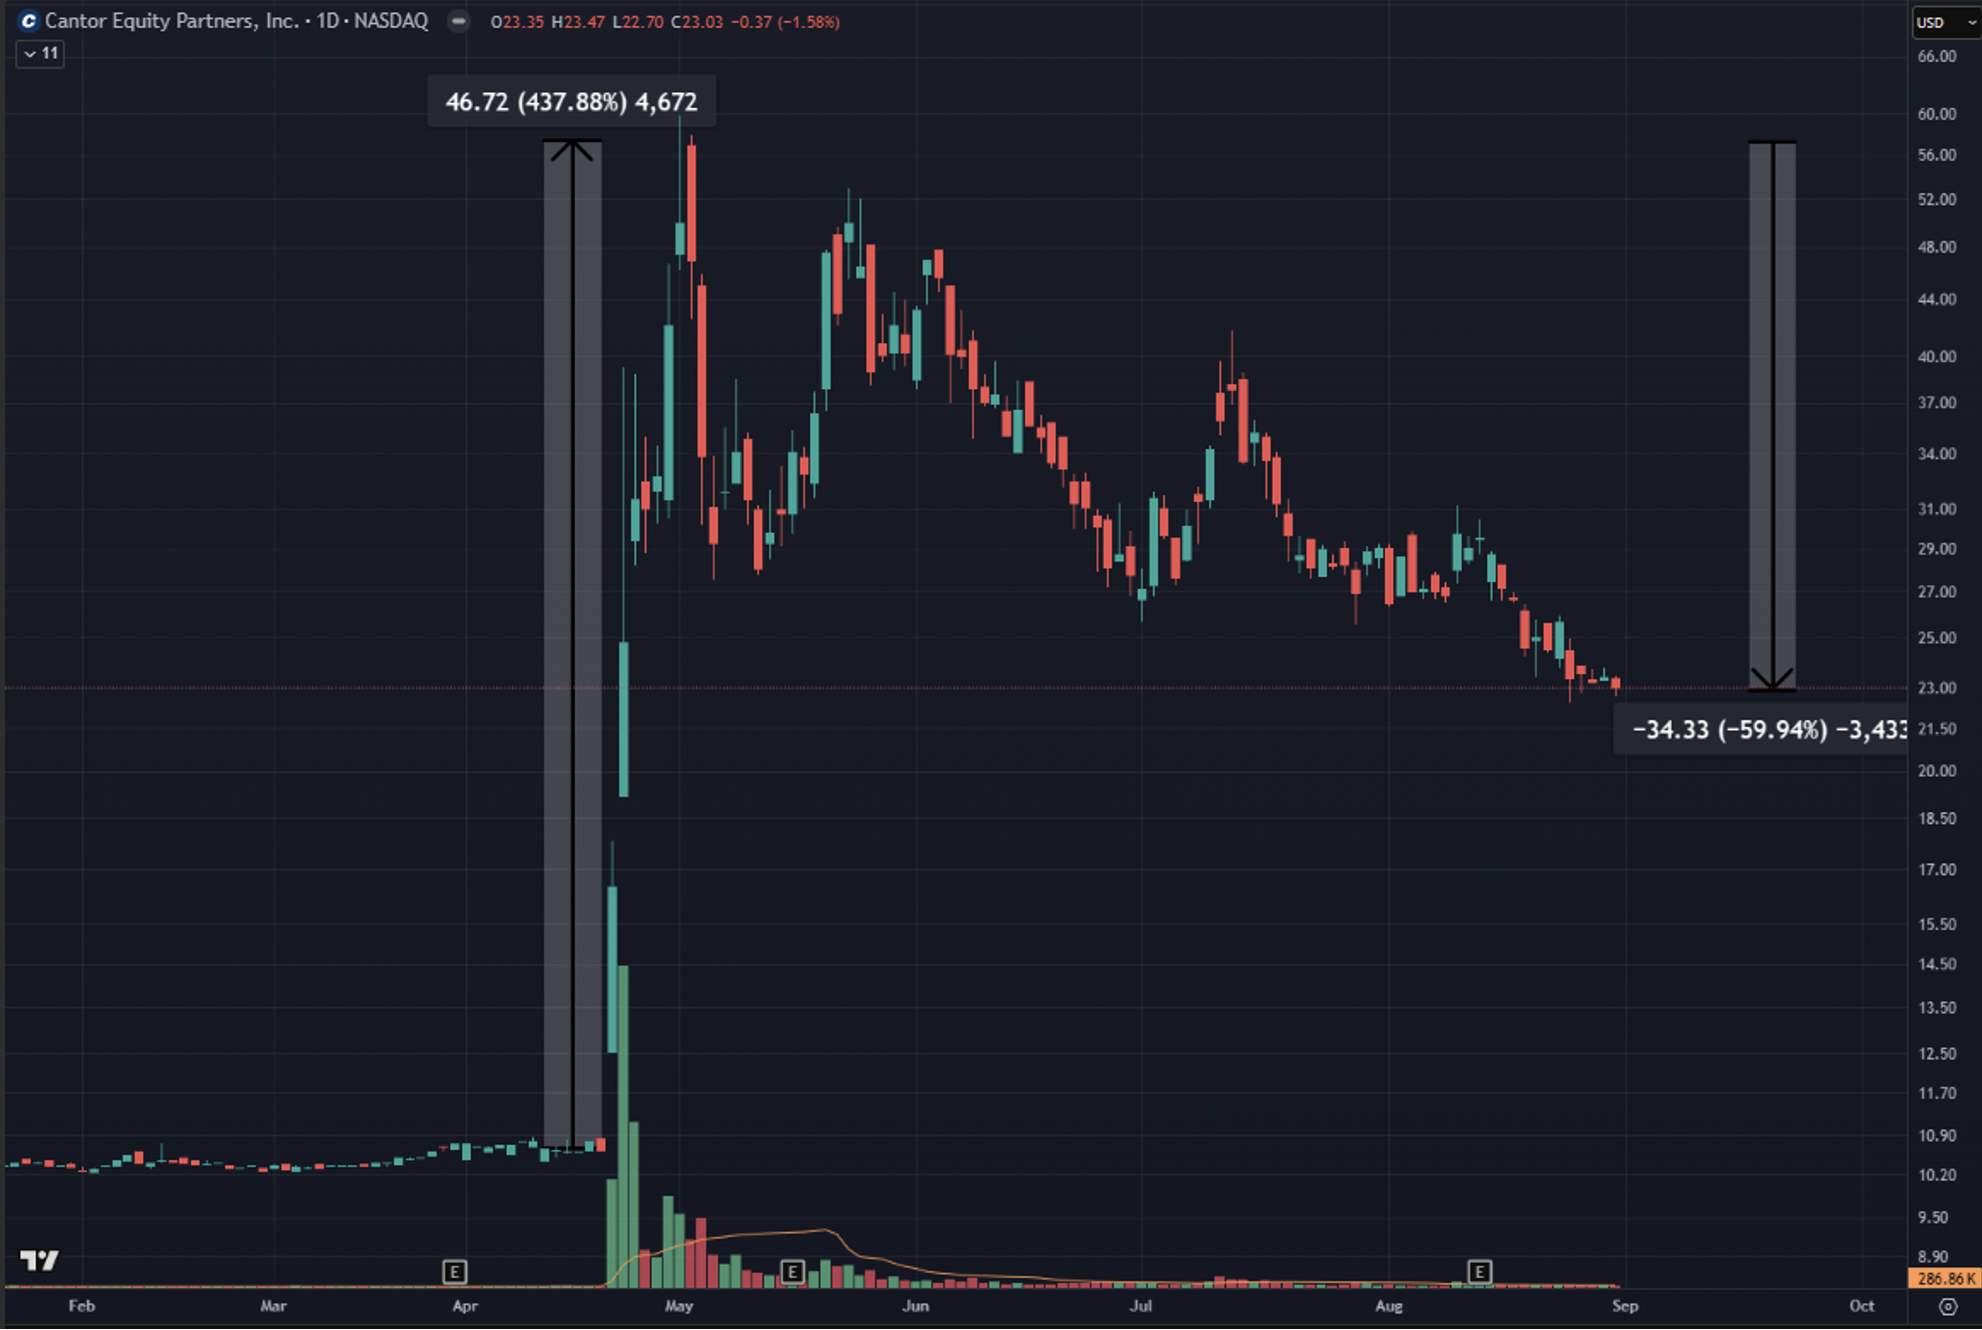Click the Oct label on time axis
Screen dimensions: 1982x1330
[1861, 1306]
